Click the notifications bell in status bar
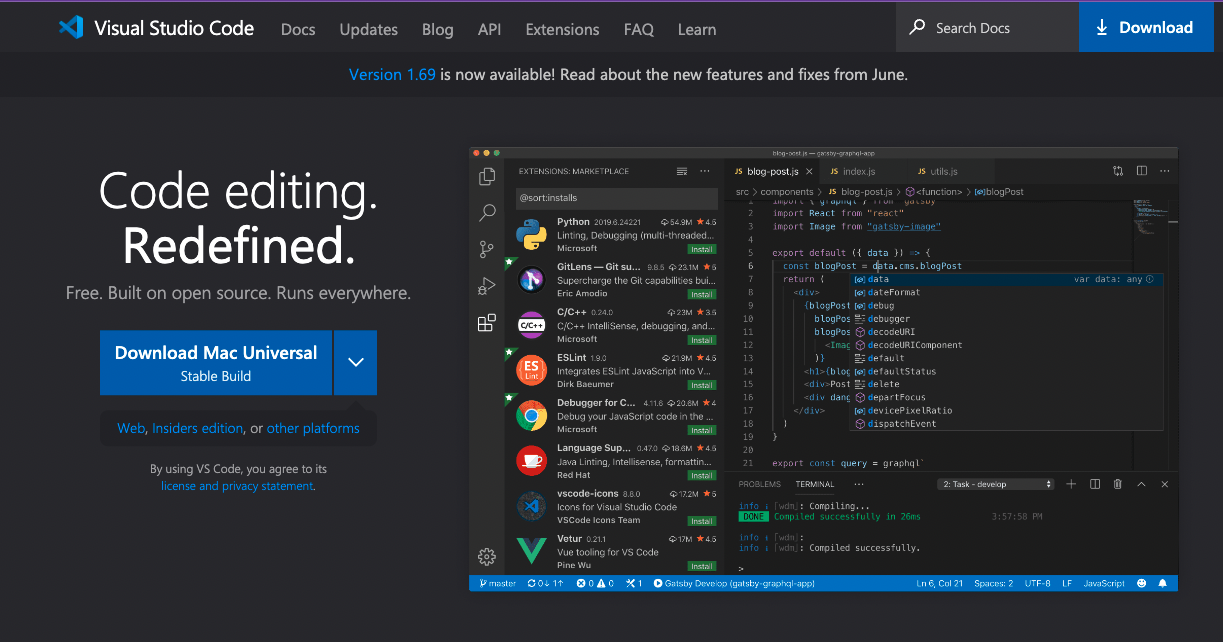The width and height of the screenshot is (1223, 644). tap(1163, 583)
